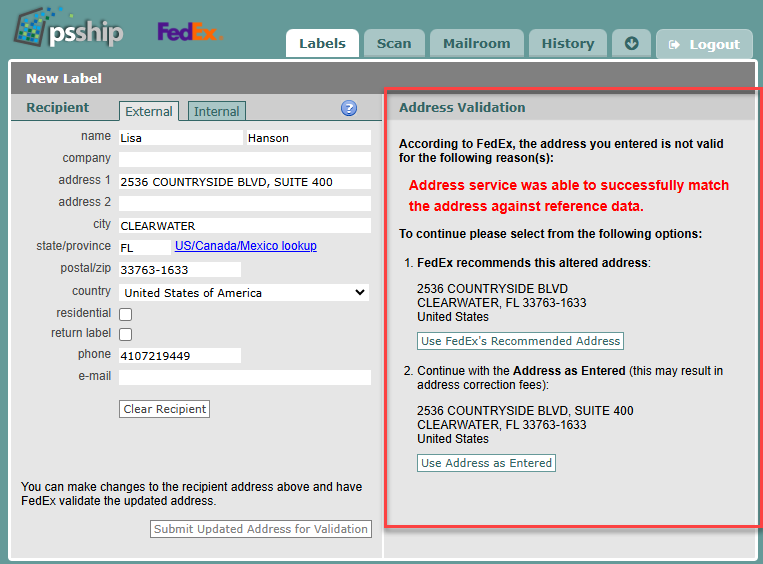763x564 pixels.
Task: Click the red address match message
Action: pos(568,196)
